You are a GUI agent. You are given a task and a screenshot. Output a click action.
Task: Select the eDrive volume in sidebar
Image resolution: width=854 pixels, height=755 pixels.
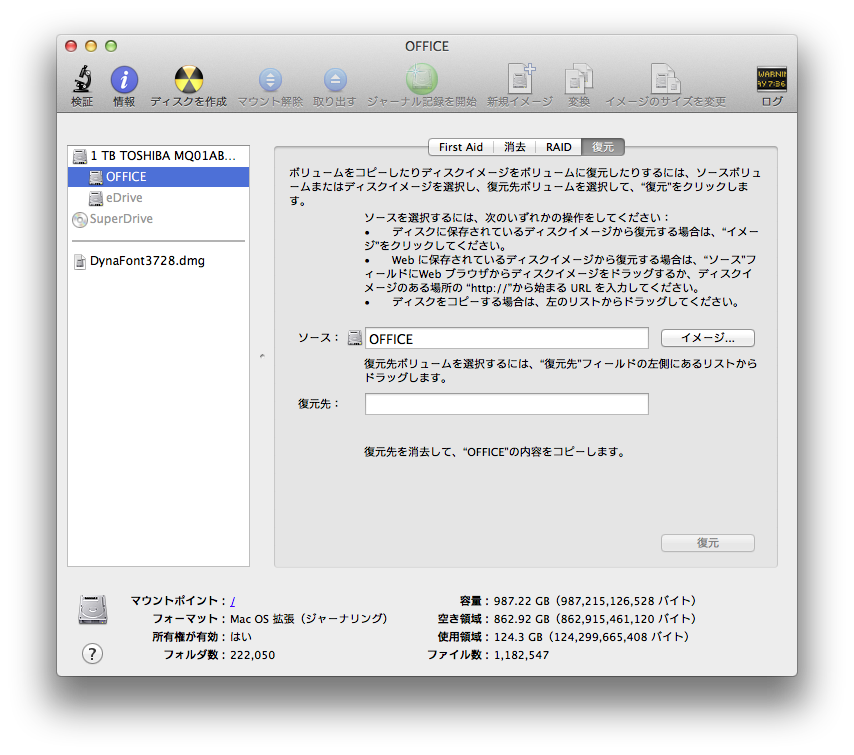coord(158,198)
